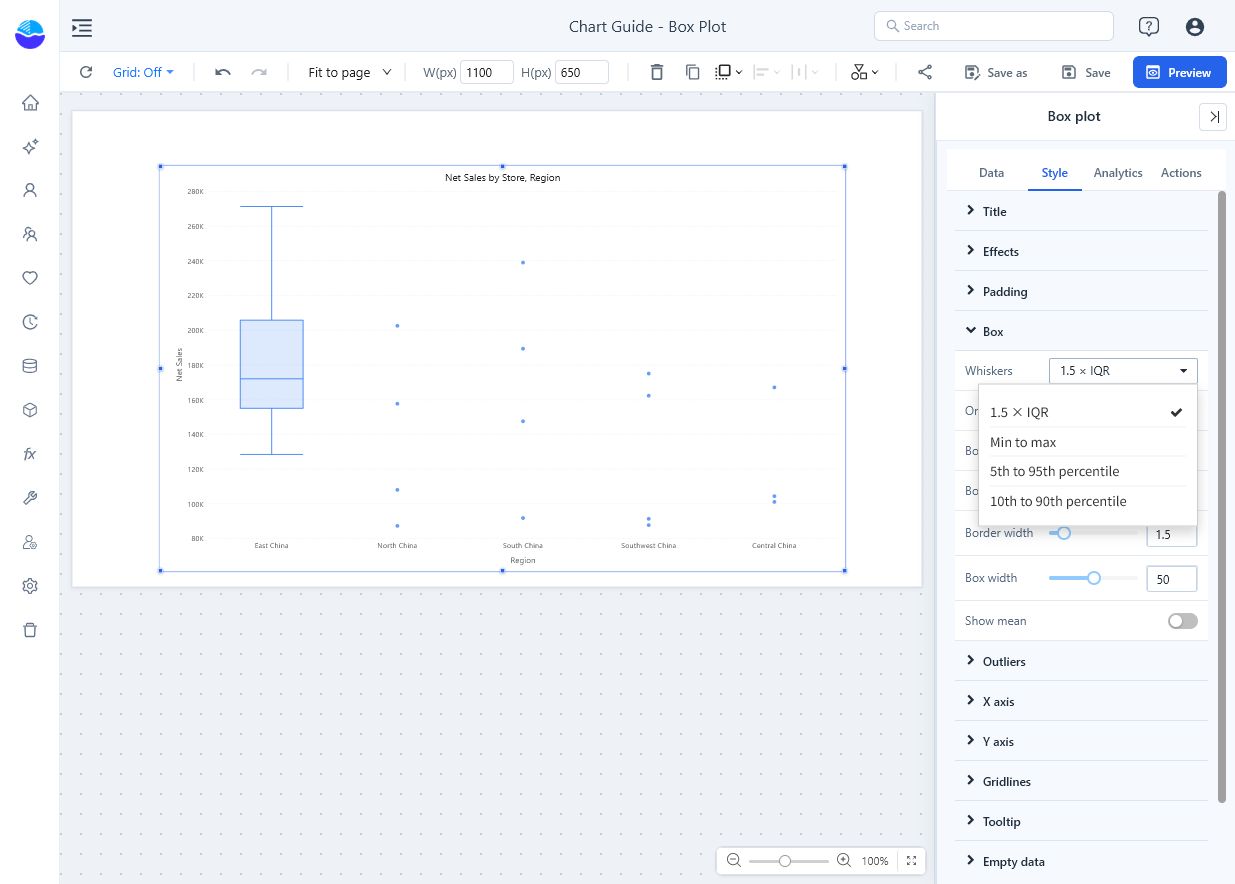Click the refresh icon in toolbar

pyautogui.click(x=86, y=72)
